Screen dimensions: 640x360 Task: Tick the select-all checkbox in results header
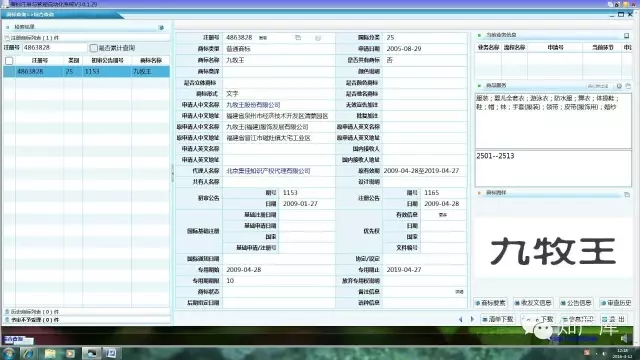(9, 61)
